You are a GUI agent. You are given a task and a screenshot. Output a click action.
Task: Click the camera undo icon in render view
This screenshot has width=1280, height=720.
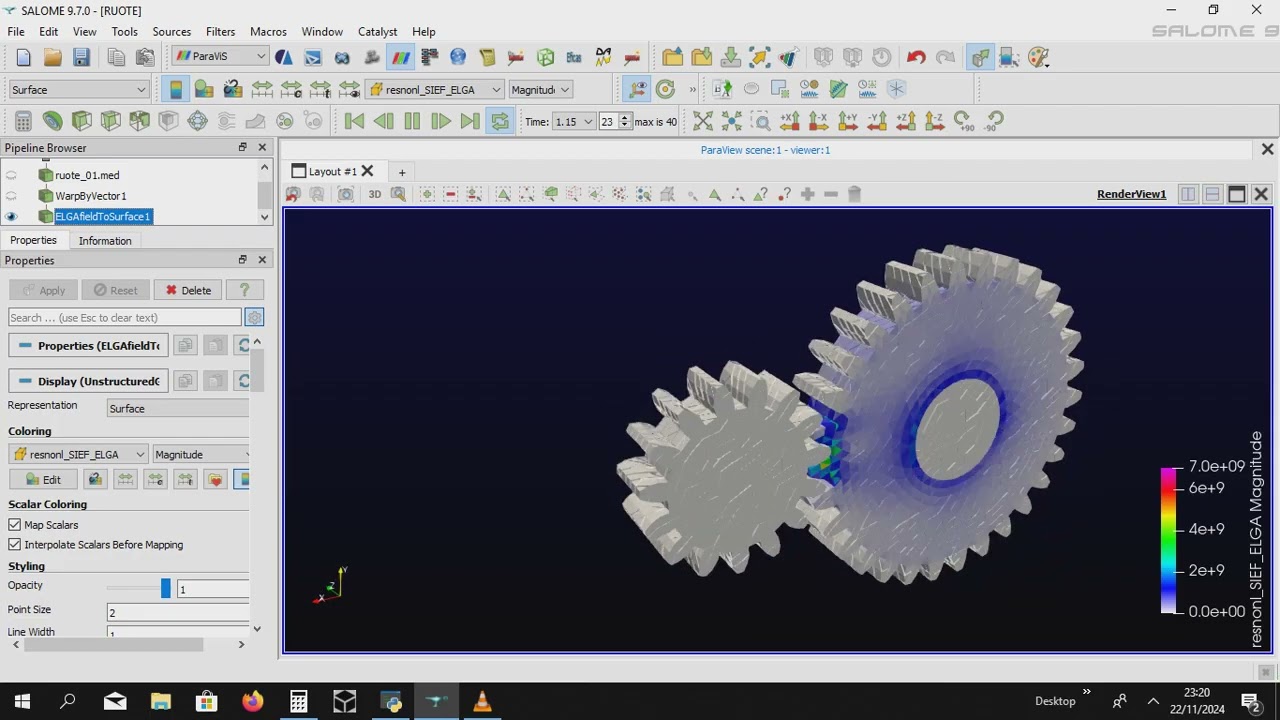[x=294, y=194]
